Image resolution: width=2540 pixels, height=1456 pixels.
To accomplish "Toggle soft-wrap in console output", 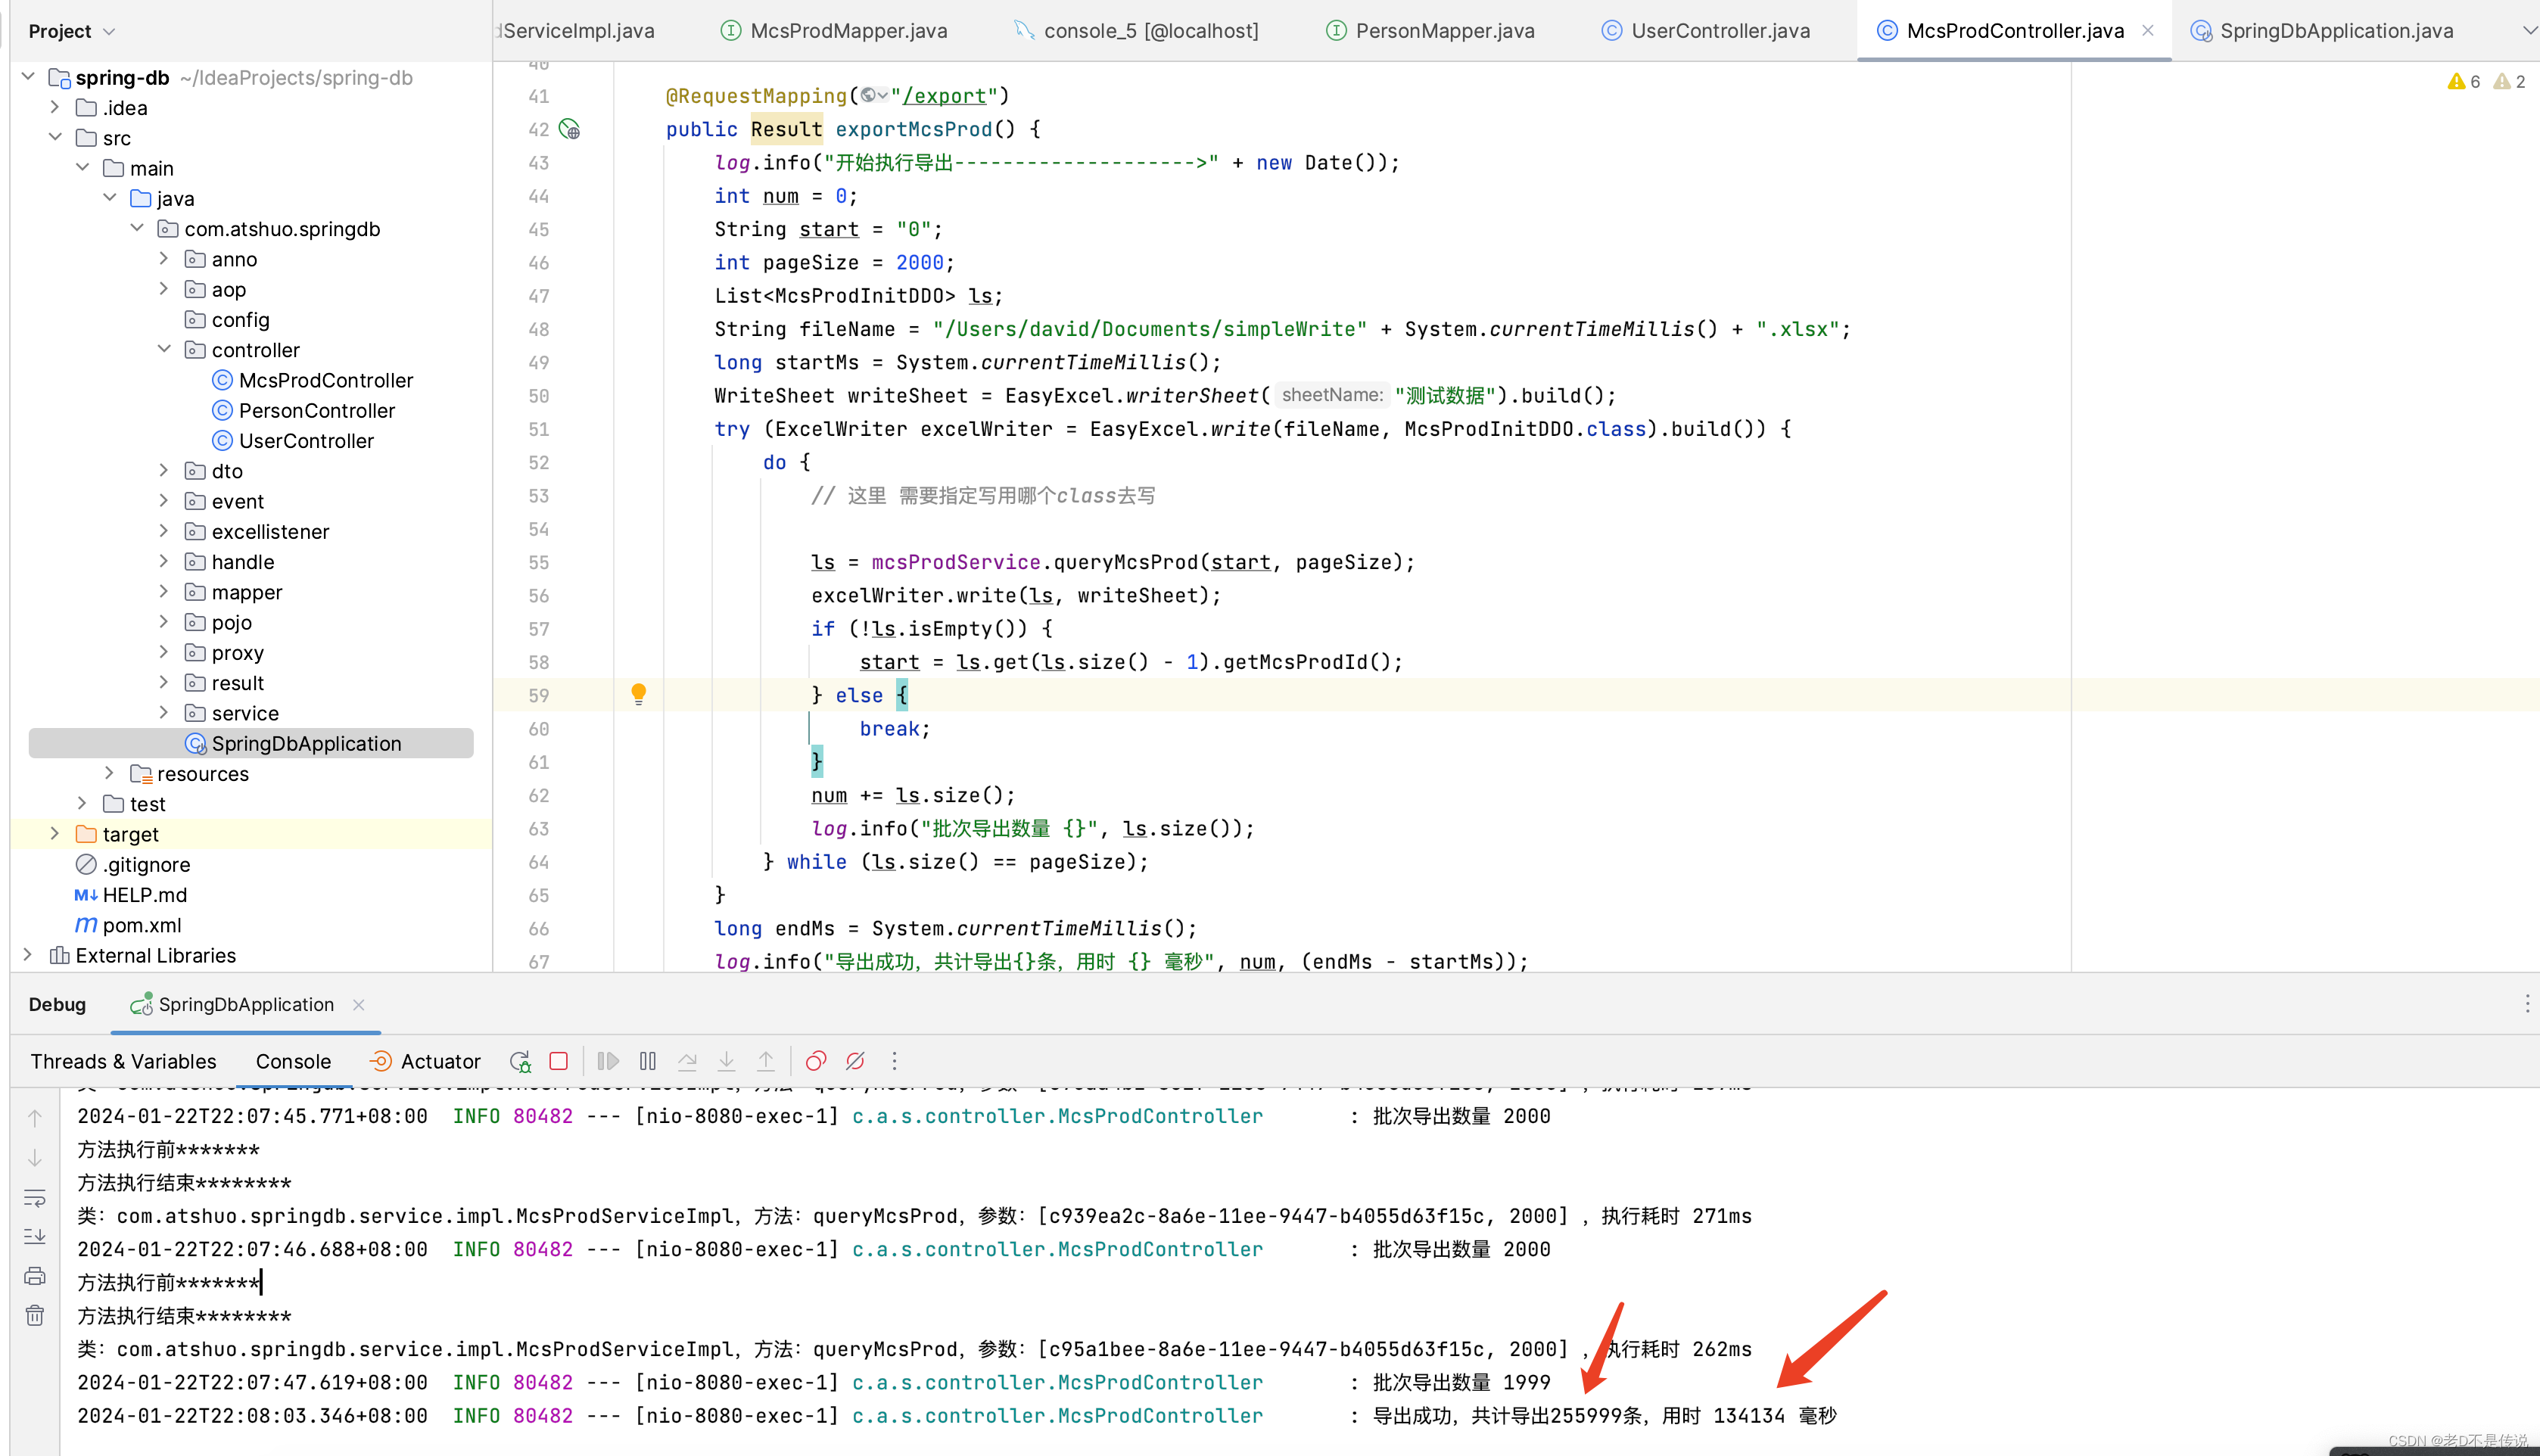I will coord(35,1197).
